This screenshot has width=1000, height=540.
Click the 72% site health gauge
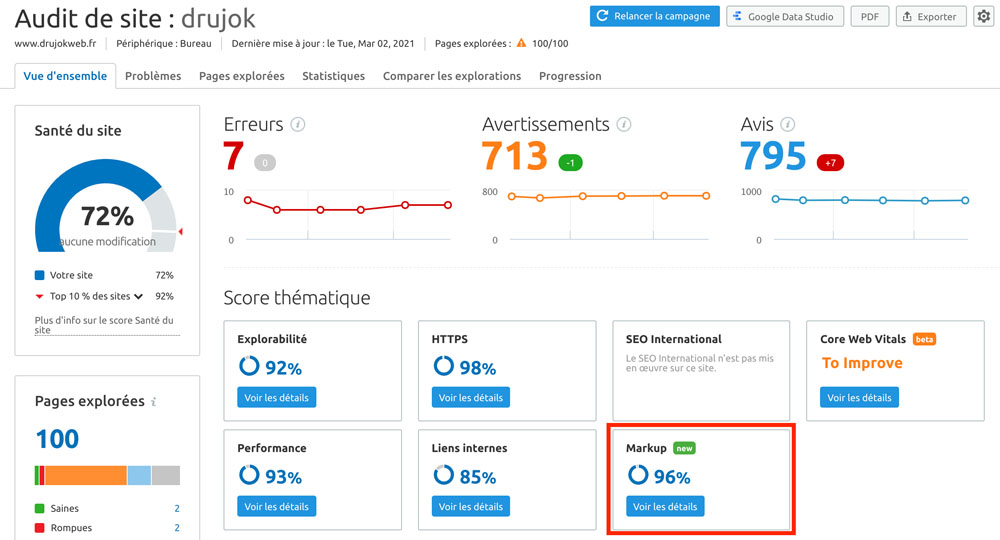point(107,205)
